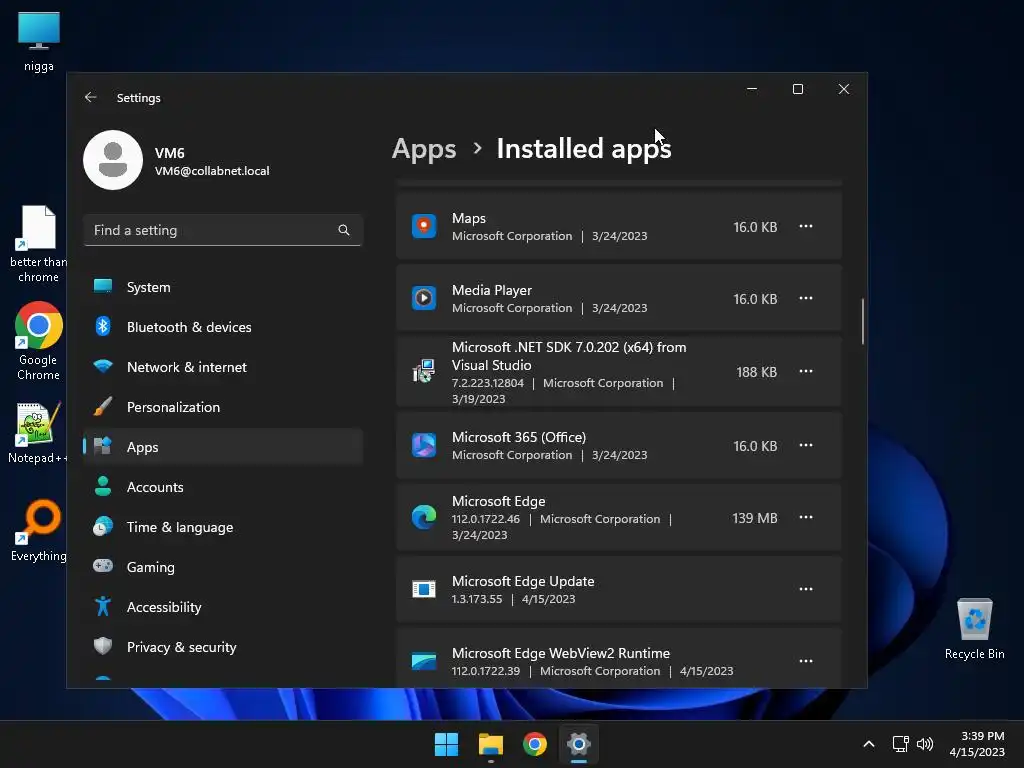Image resolution: width=1024 pixels, height=768 pixels.
Task: Click the Maps 16.0 KB size value
Action: click(755, 227)
